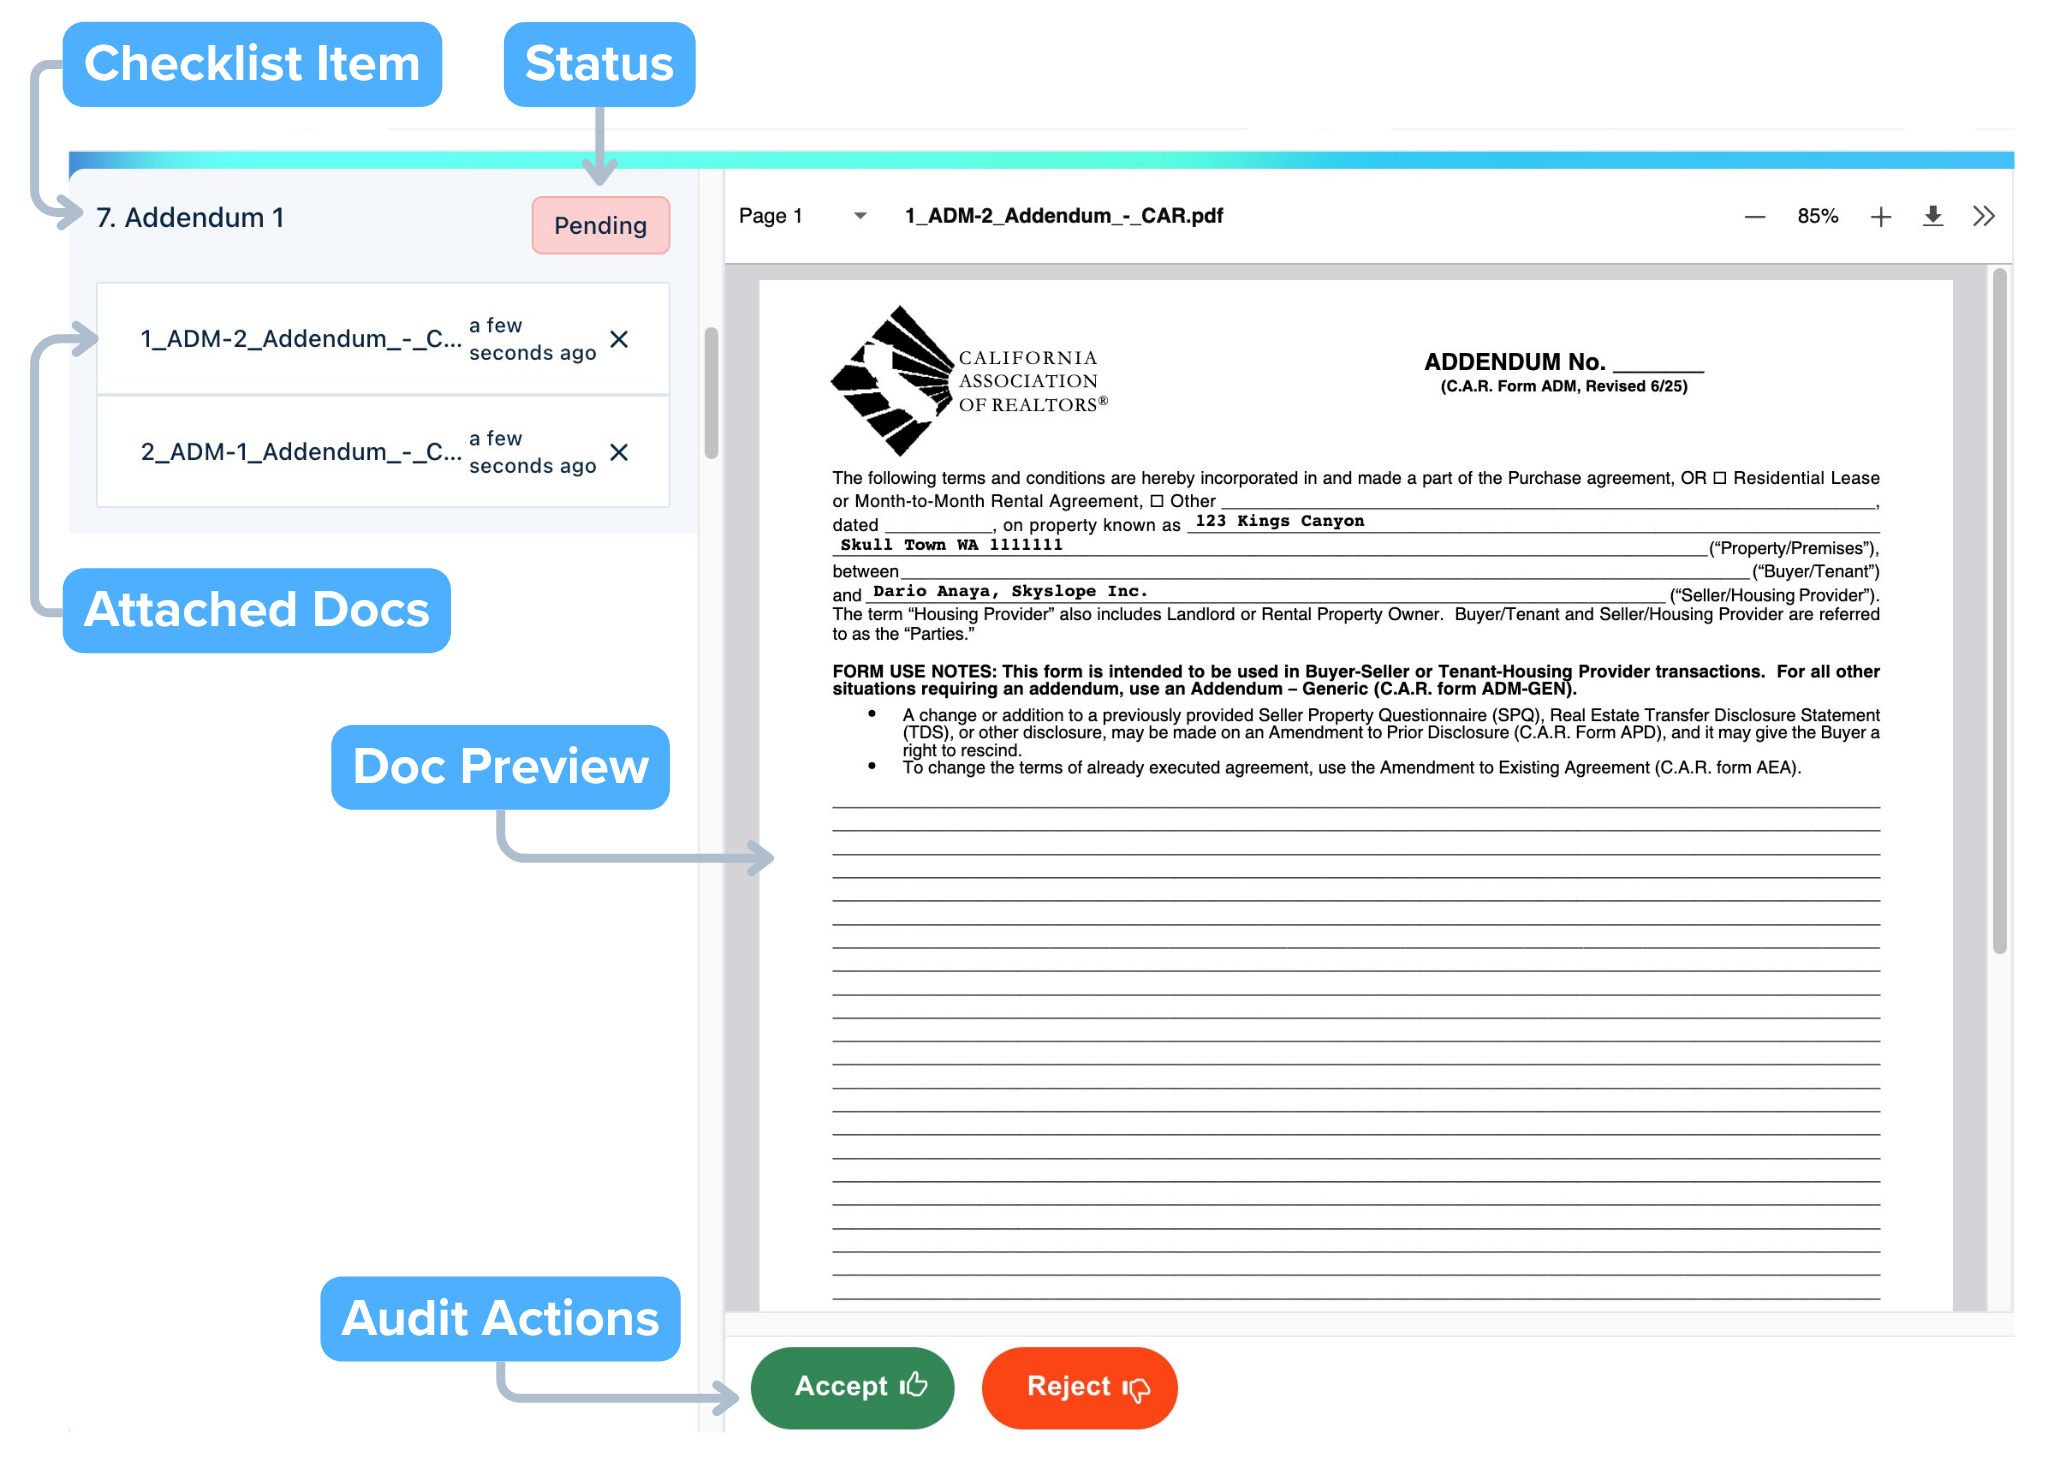Select the 7. Addendum 1 checklist item

tap(190, 218)
